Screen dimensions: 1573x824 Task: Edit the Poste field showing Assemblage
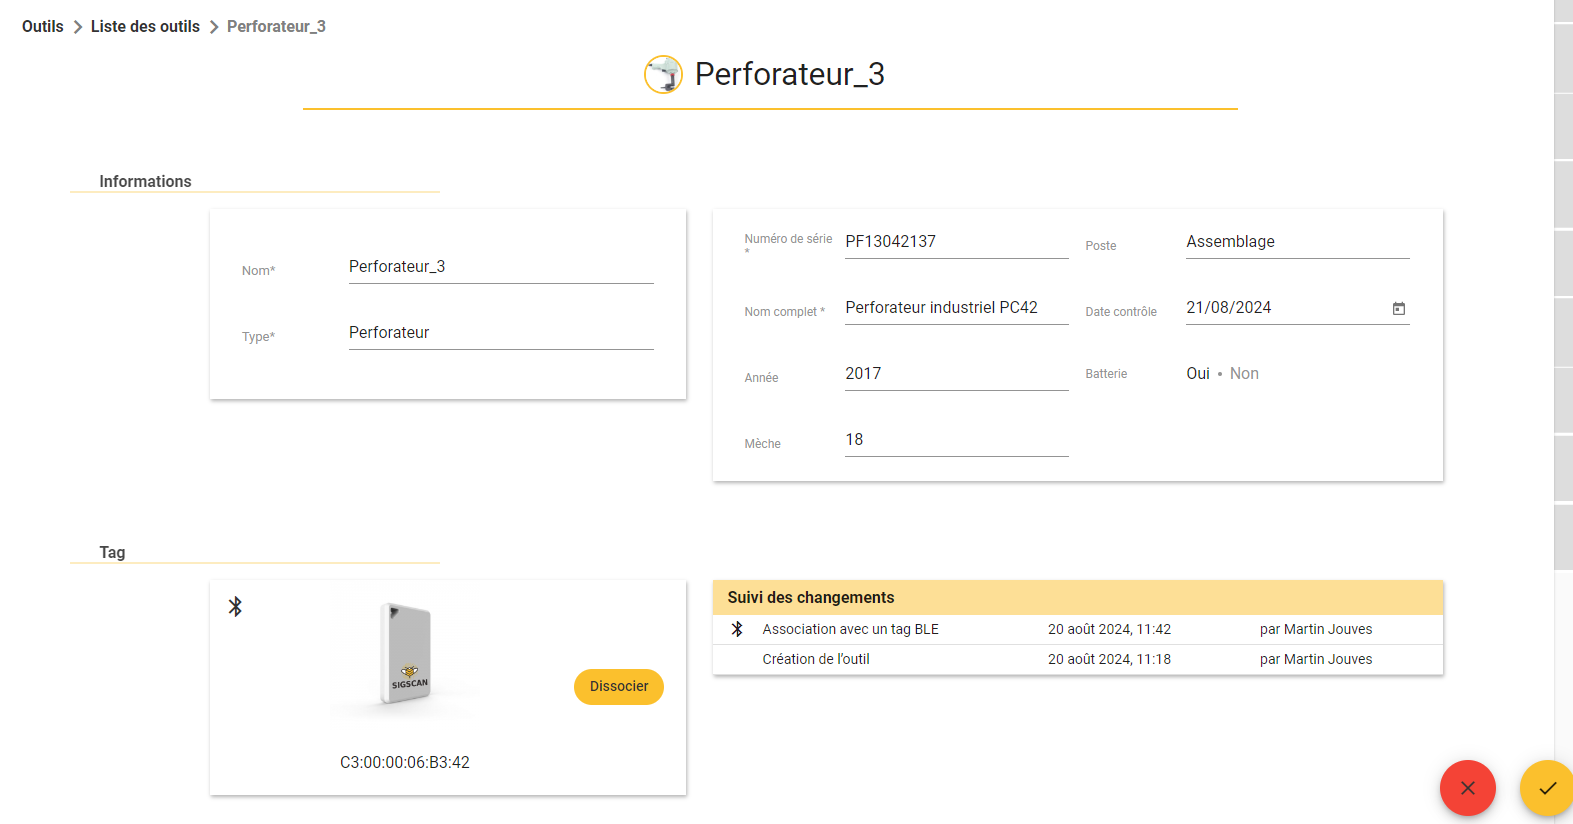pos(1298,242)
